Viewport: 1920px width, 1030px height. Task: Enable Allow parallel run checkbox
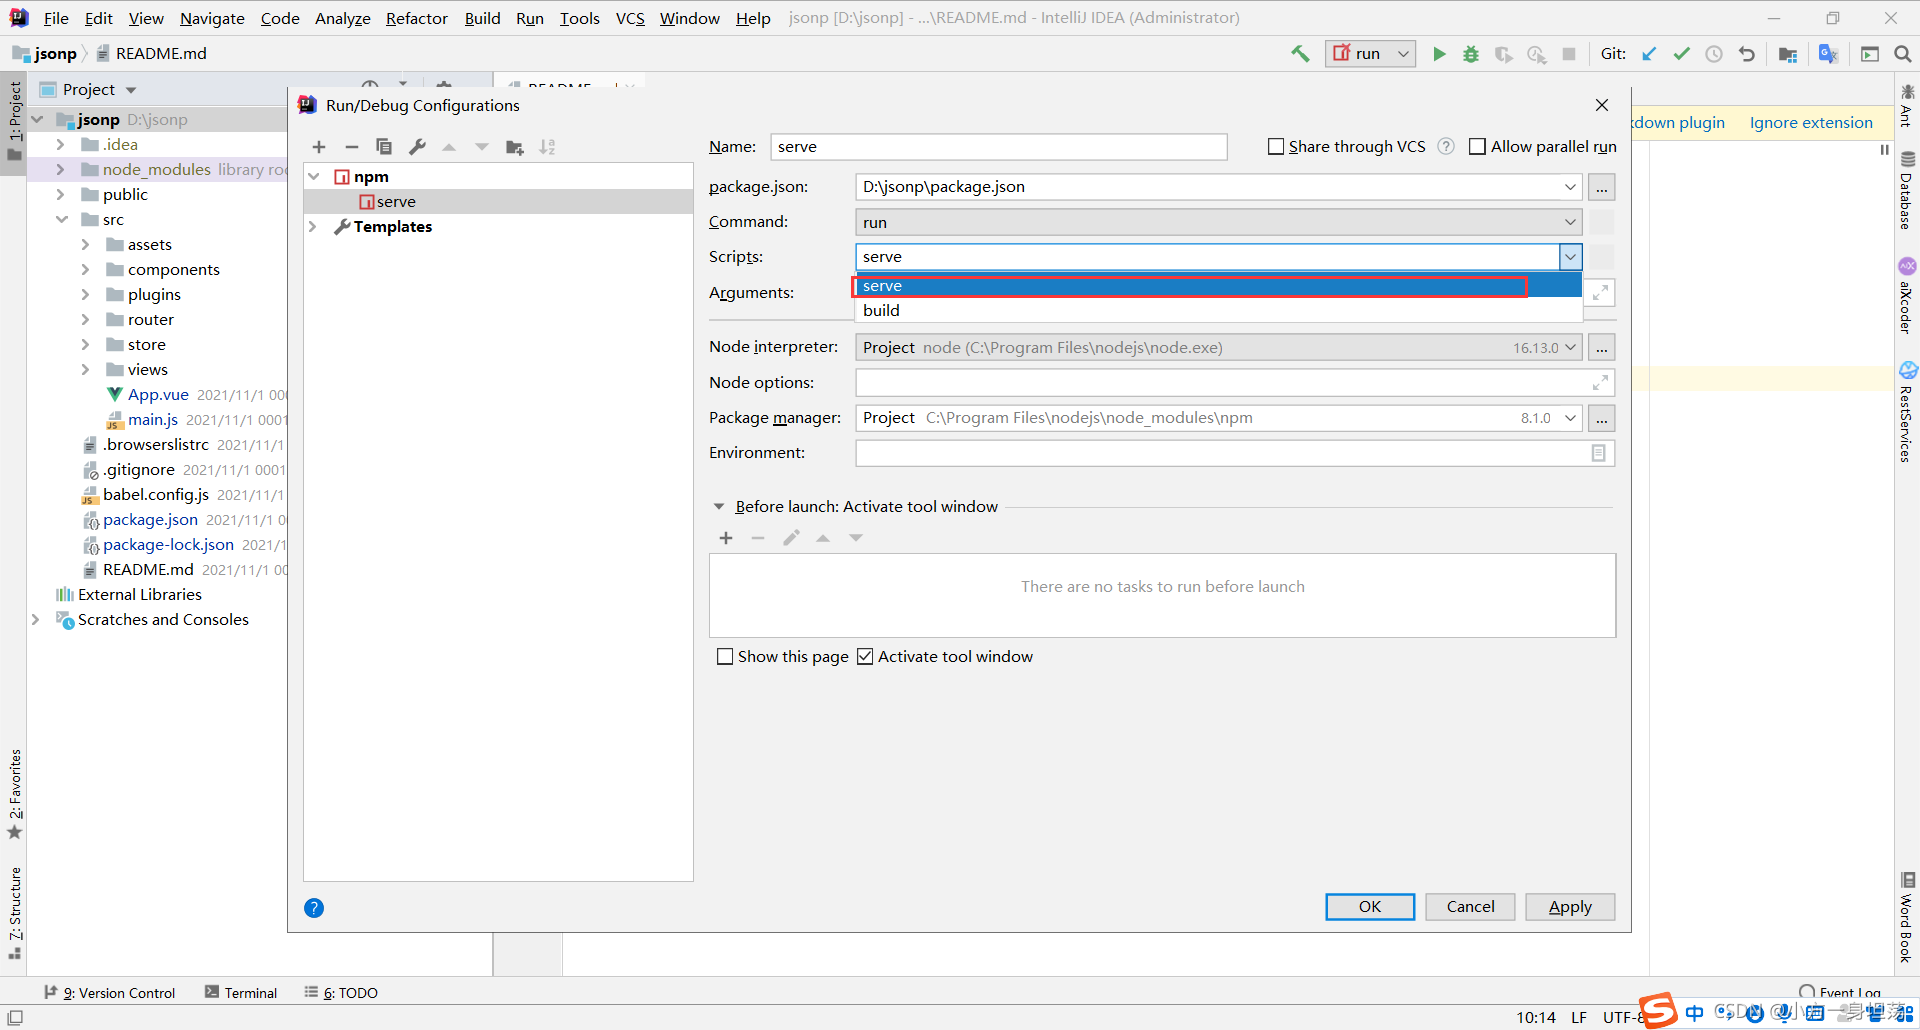click(x=1477, y=147)
